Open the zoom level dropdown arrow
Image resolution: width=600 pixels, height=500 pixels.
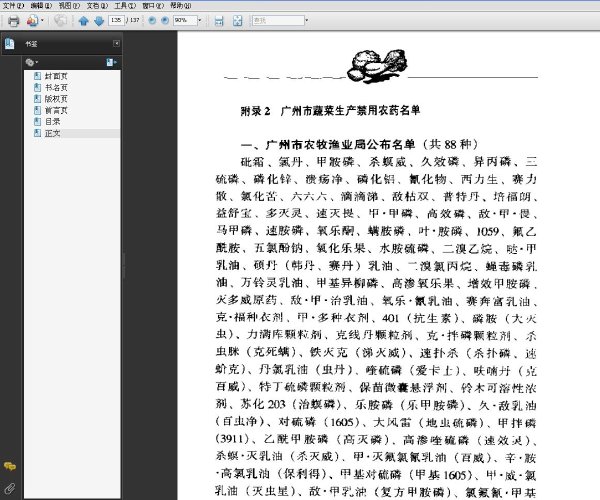(x=199, y=20)
